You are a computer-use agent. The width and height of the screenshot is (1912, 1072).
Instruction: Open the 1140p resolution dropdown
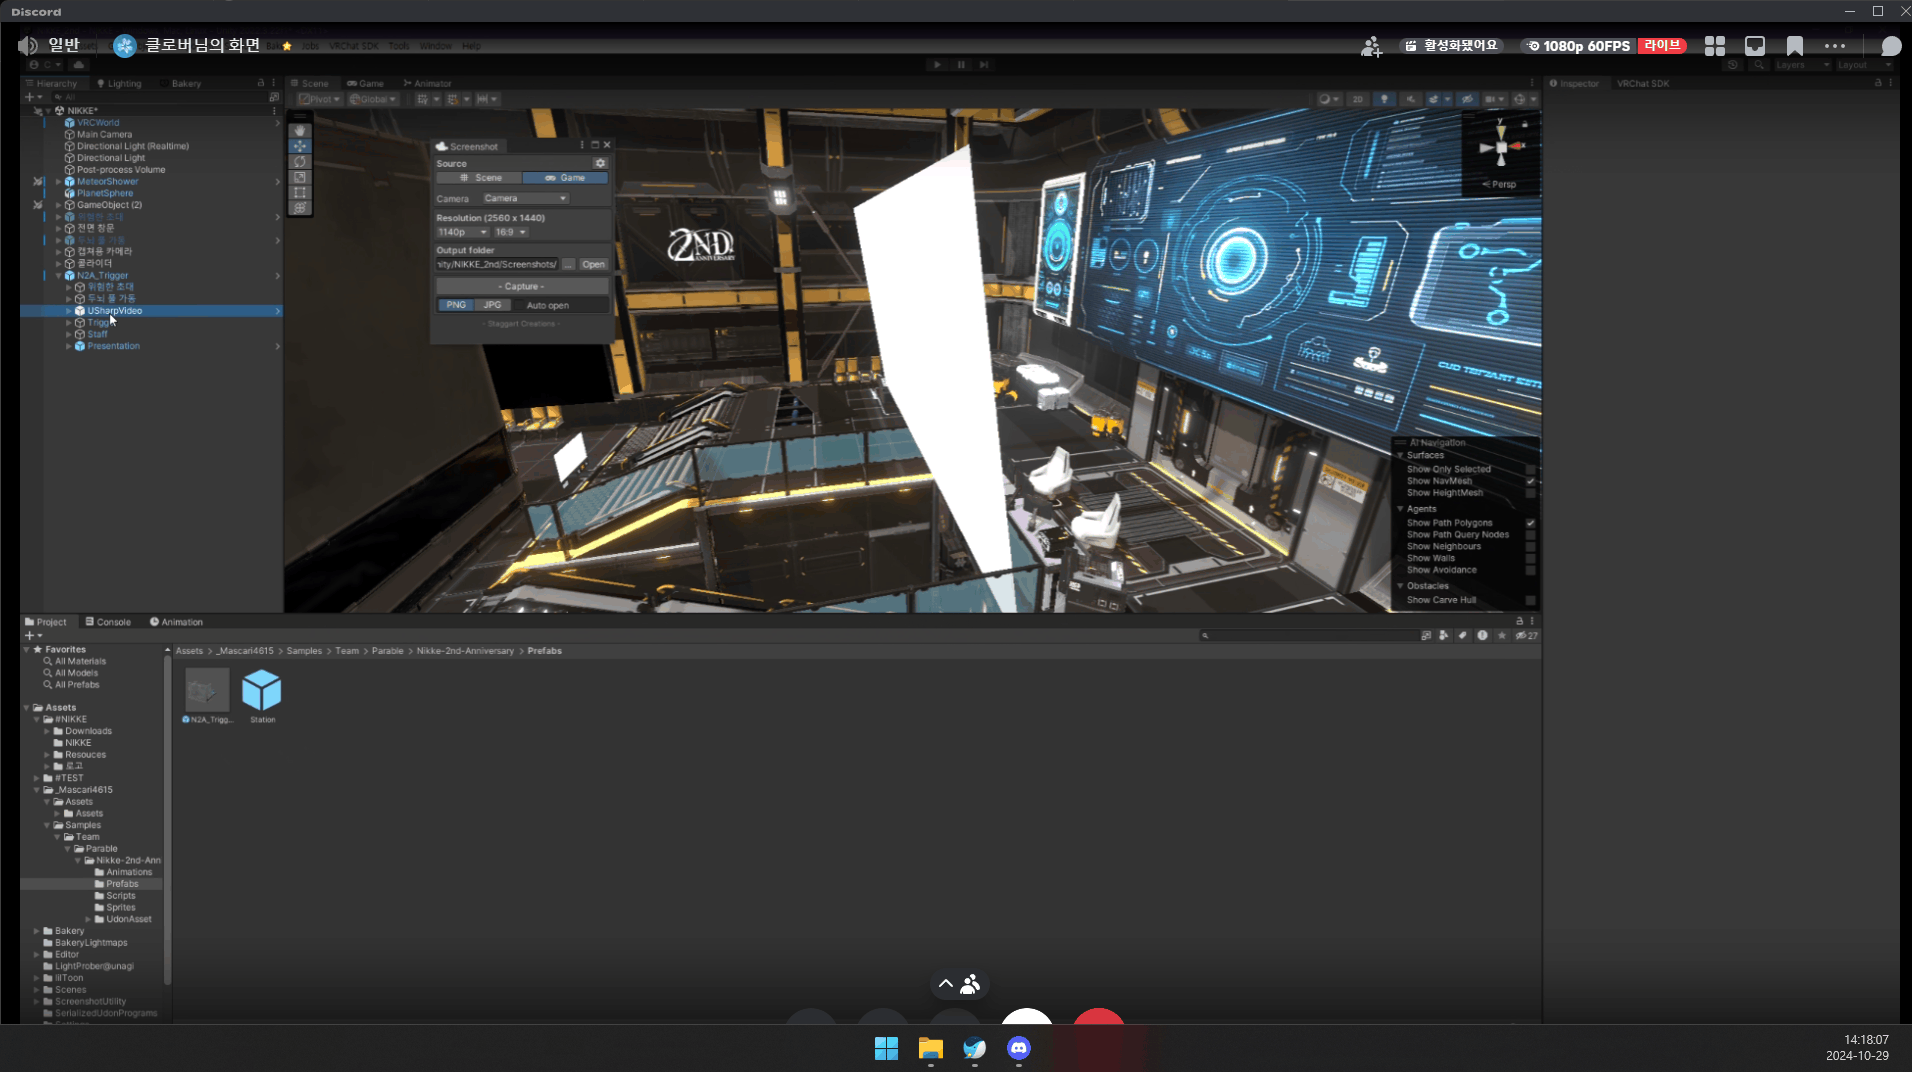click(x=462, y=232)
